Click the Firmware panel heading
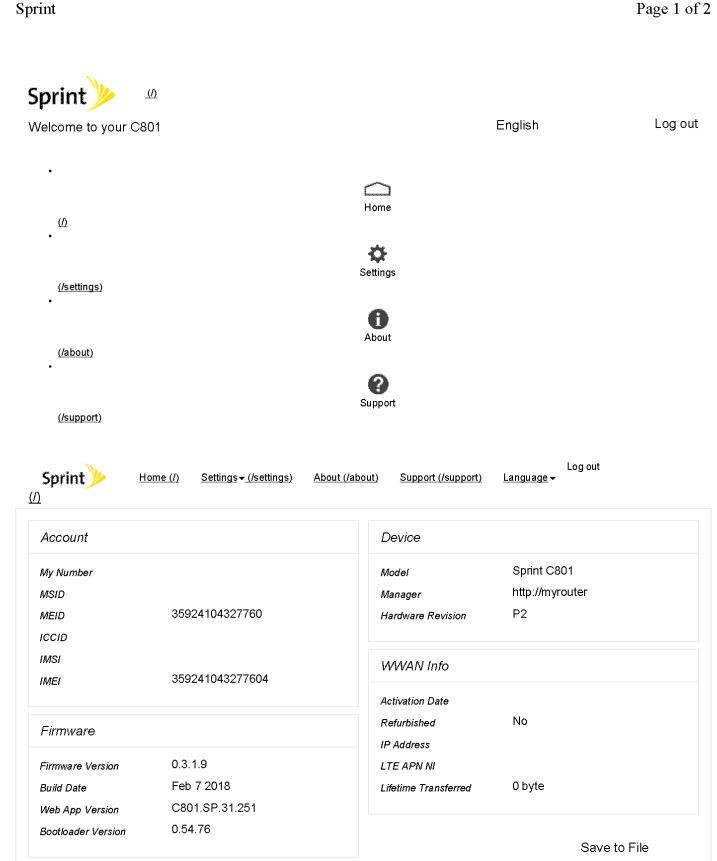Screen dimensions: 717x861 [x=68, y=731]
